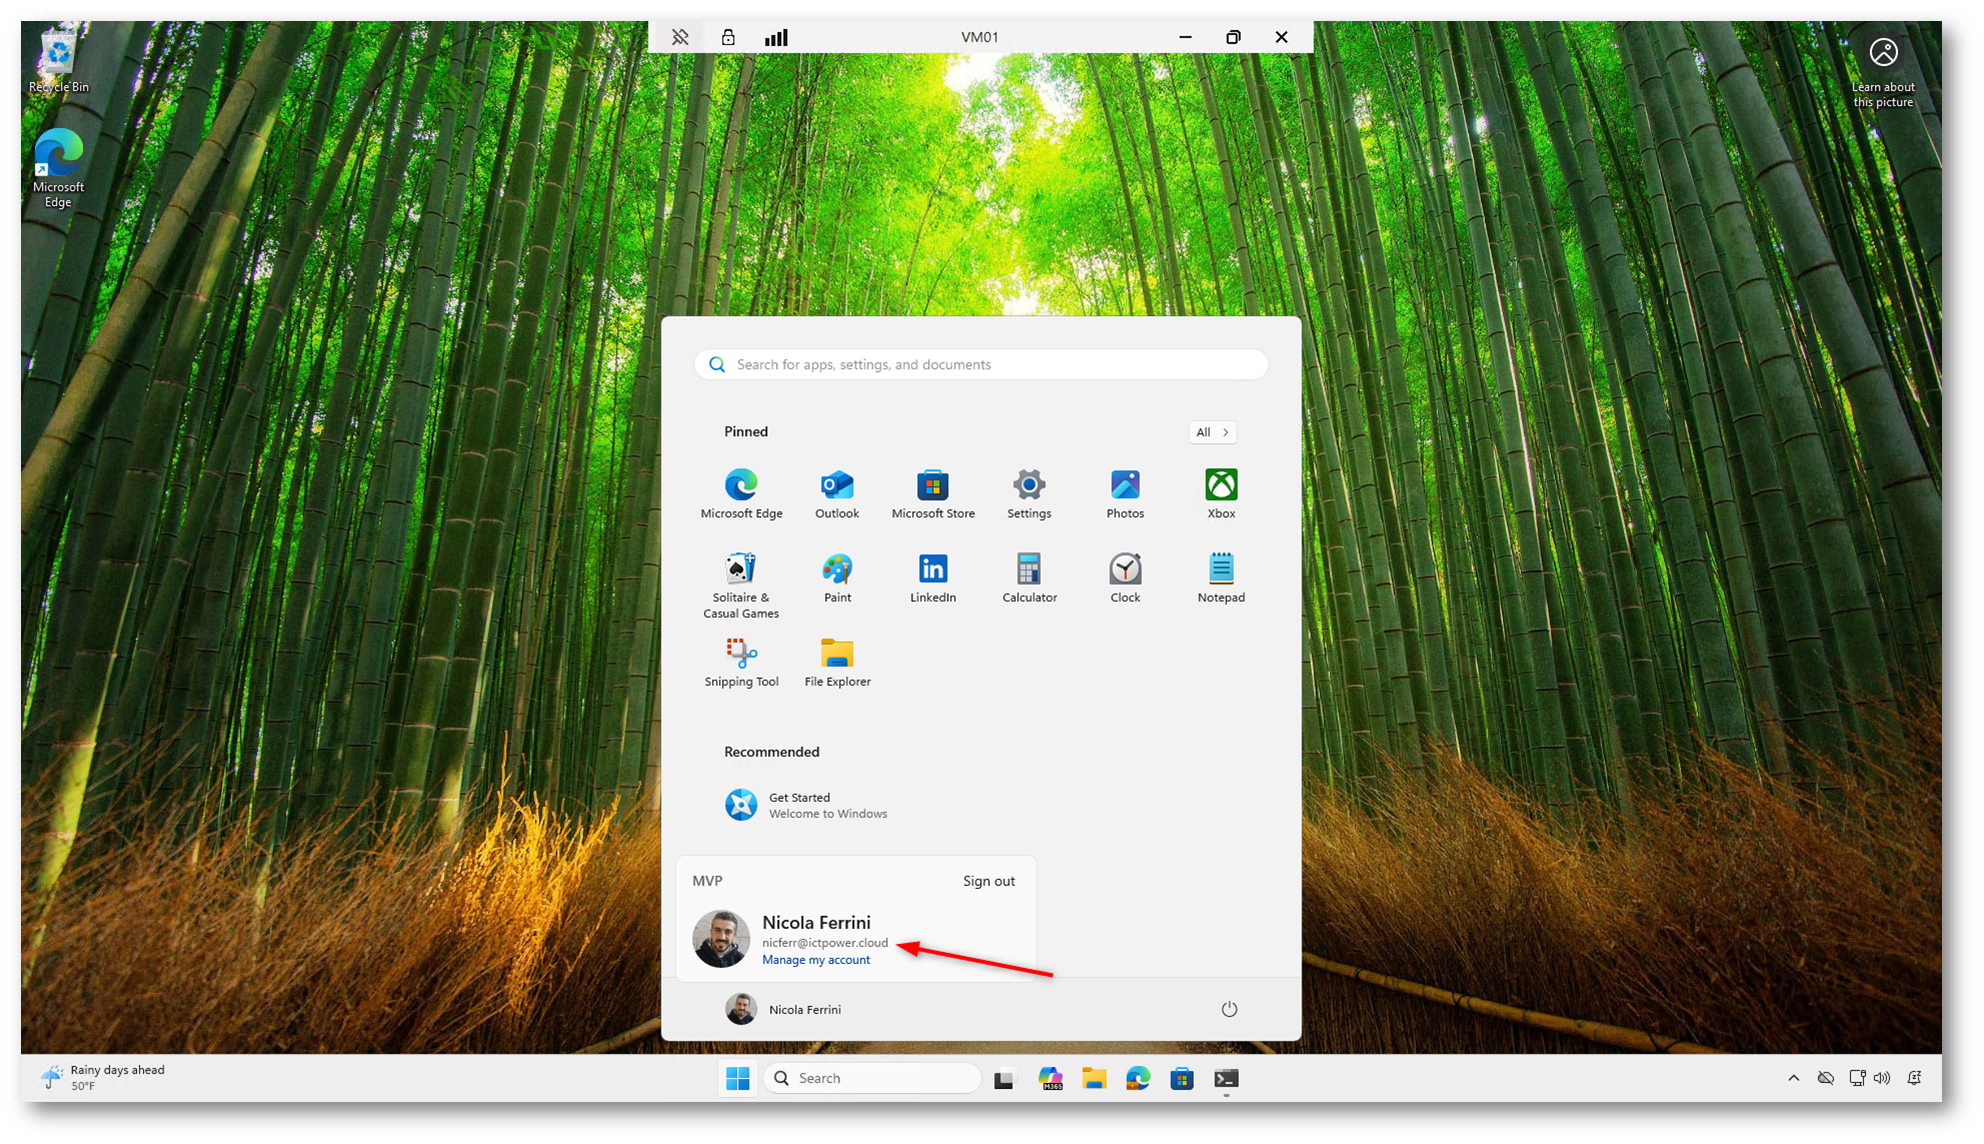Image resolution: width=1984 pixels, height=1144 pixels.
Task: Open Terminal from the taskbar
Action: tap(1226, 1078)
